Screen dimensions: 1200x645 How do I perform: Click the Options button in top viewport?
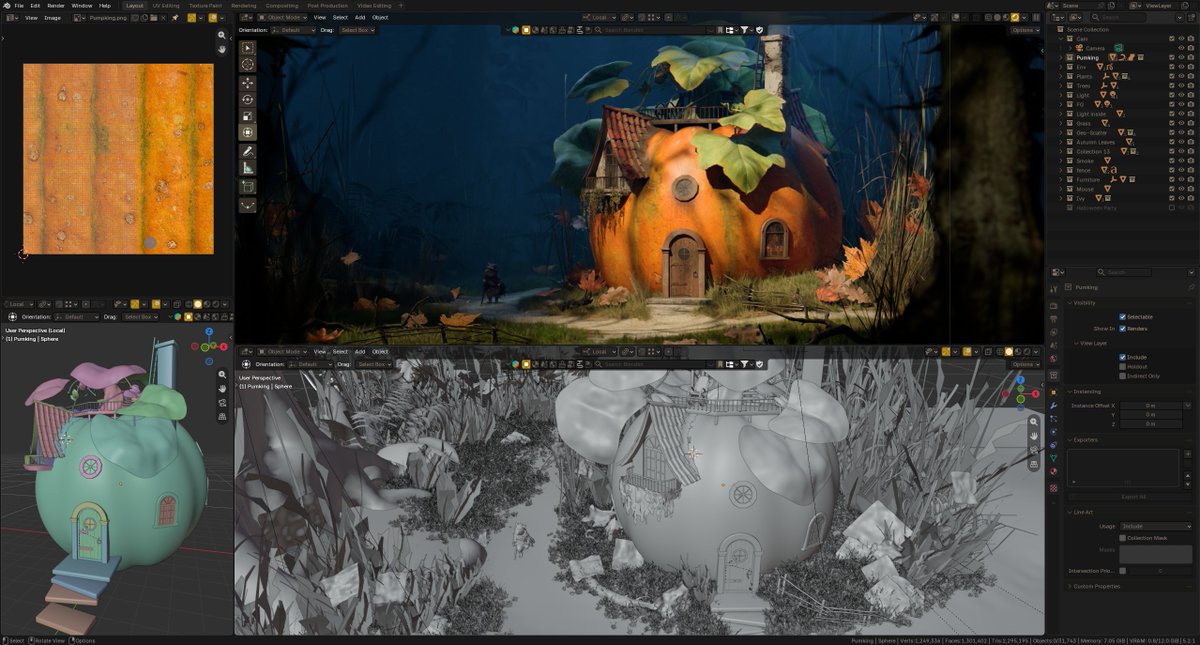(1025, 30)
